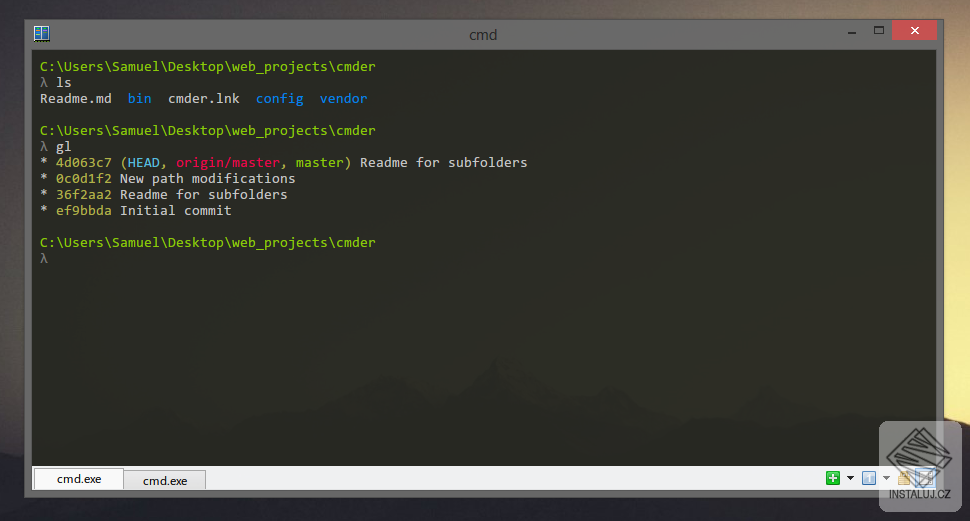Click commit hash 'ef9bbda'

tap(84, 211)
